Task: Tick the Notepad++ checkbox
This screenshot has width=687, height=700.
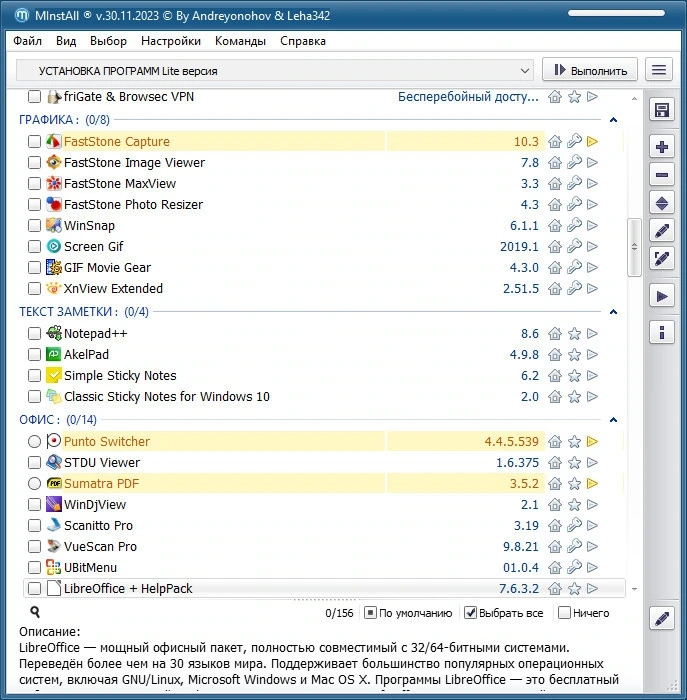Action: pyautogui.click(x=34, y=333)
